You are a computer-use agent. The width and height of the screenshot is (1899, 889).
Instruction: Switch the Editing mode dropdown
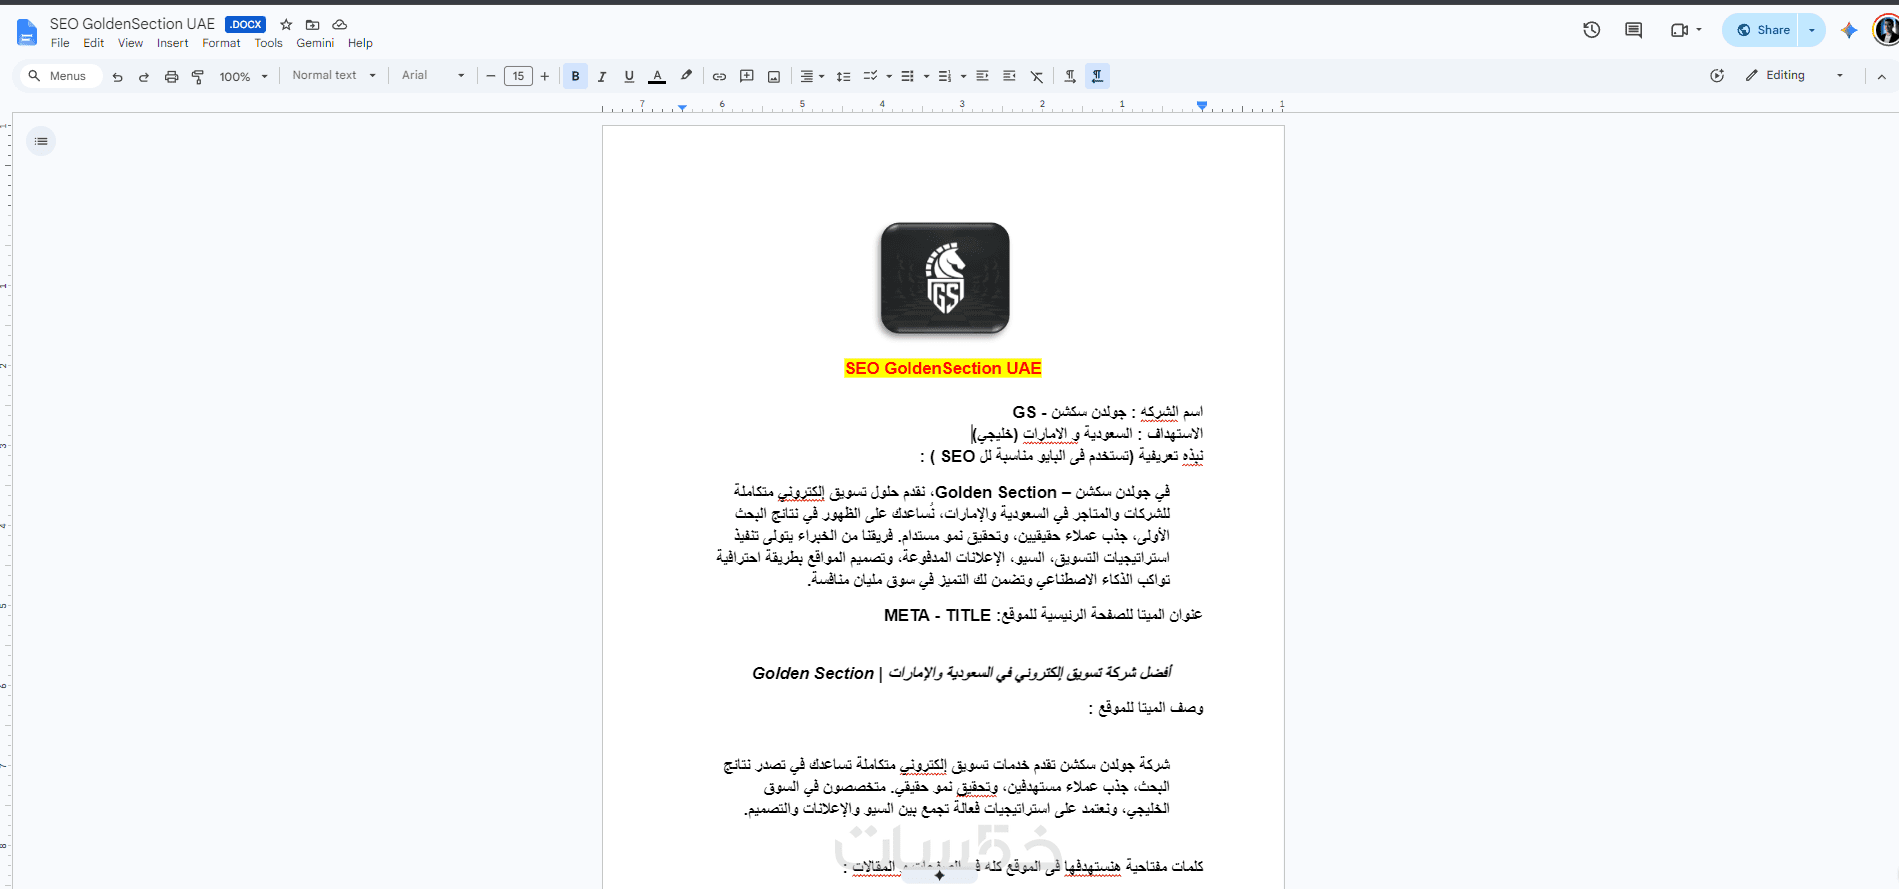click(1794, 76)
